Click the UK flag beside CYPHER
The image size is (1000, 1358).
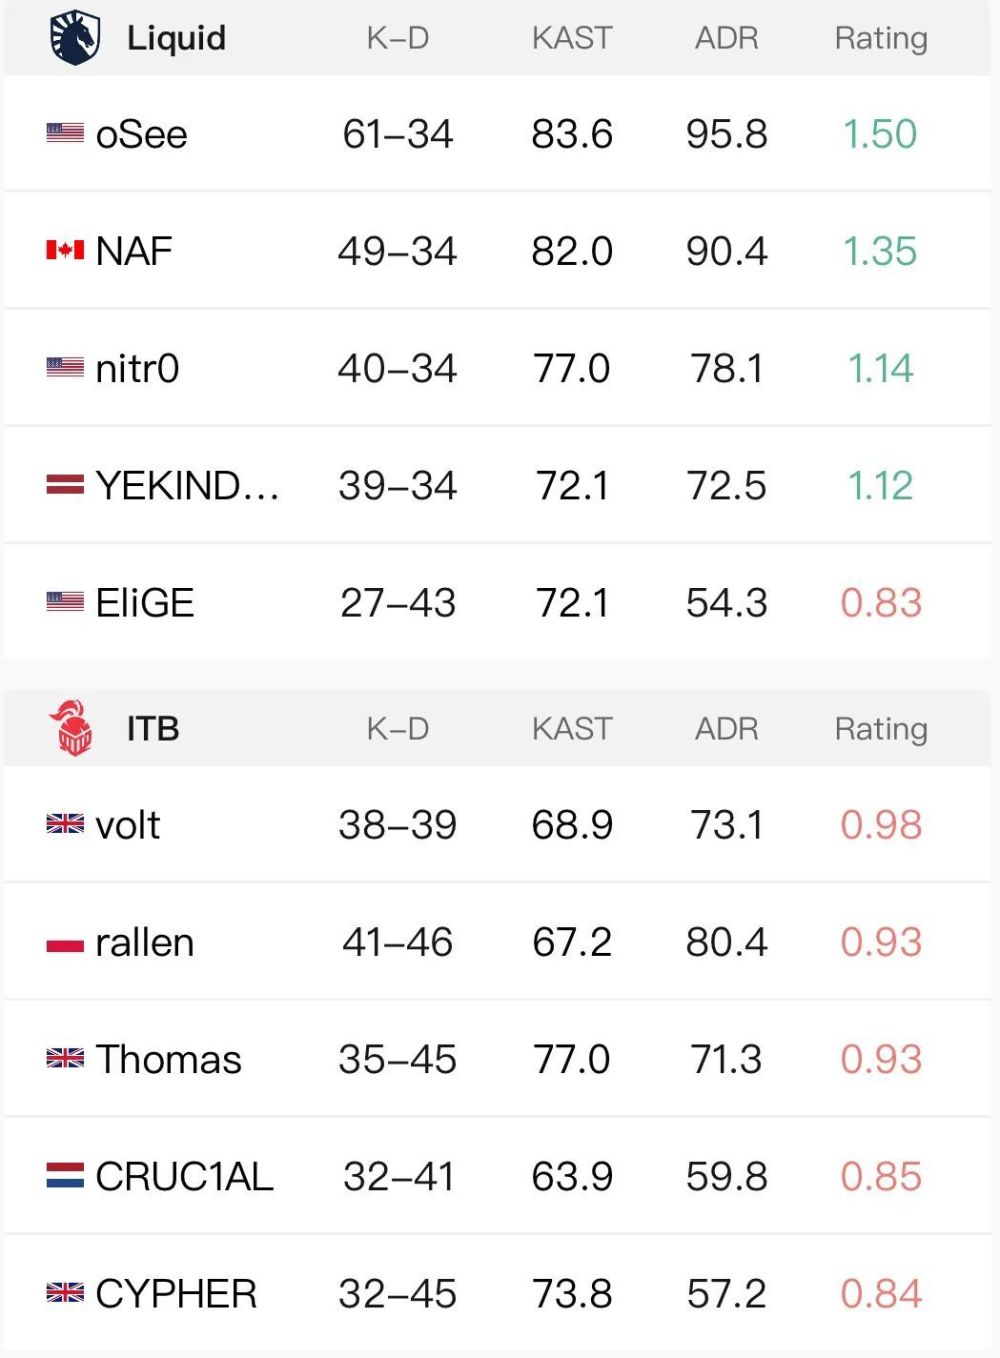(65, 1293)
